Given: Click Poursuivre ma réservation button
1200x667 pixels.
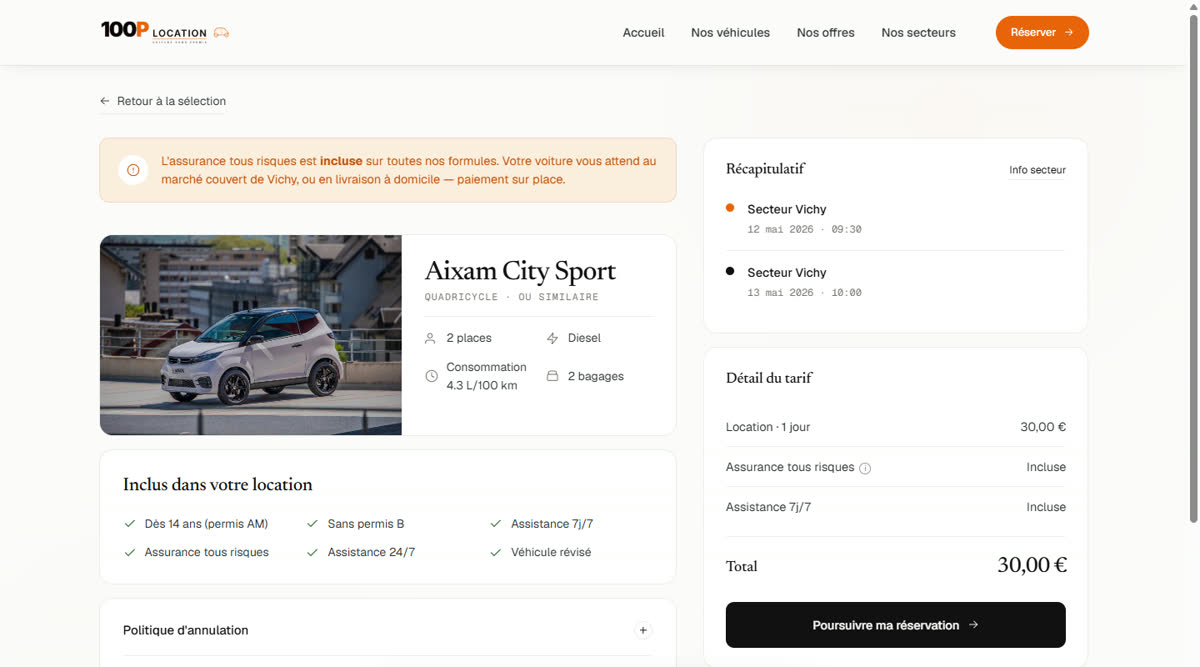Looking at the screenshot, I should click(x=895, y=625).
